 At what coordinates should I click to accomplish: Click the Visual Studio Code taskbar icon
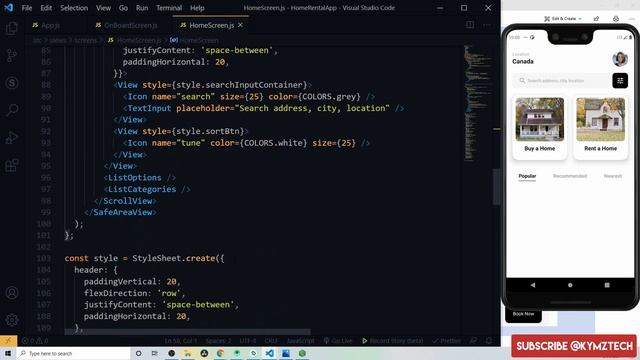[269, 353]
